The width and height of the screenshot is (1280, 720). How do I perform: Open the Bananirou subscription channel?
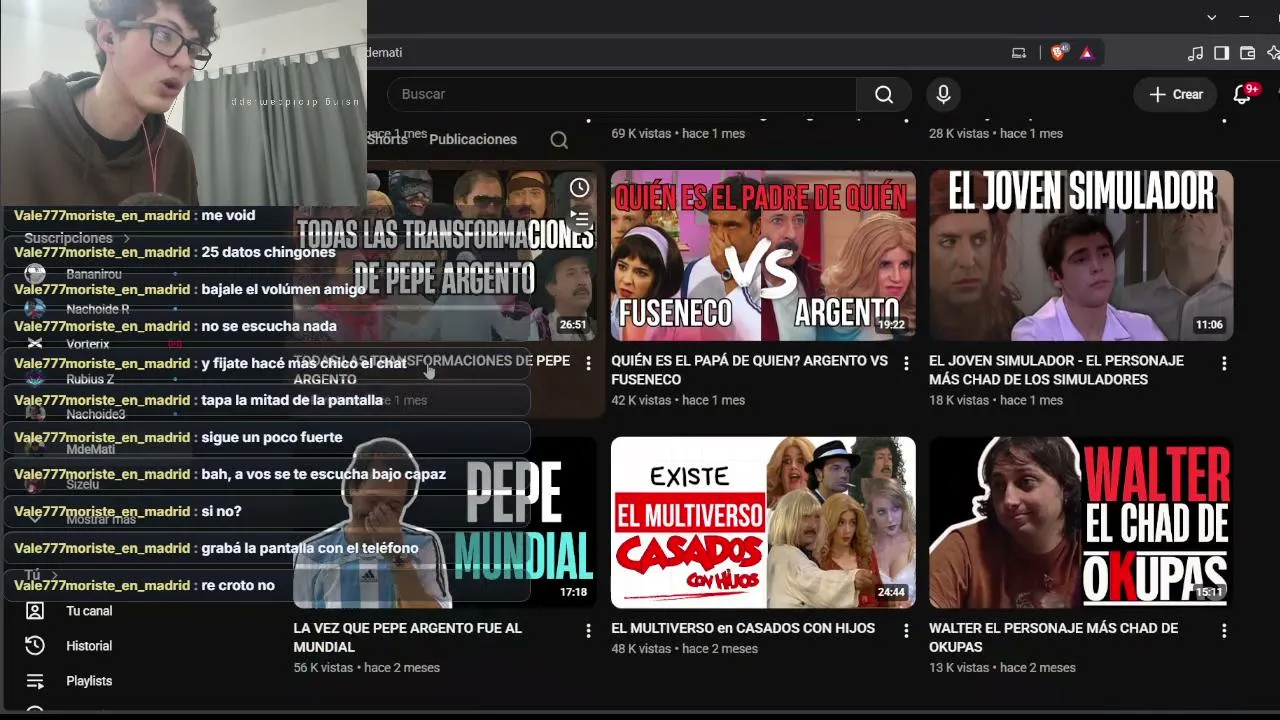tap(94, 274)
